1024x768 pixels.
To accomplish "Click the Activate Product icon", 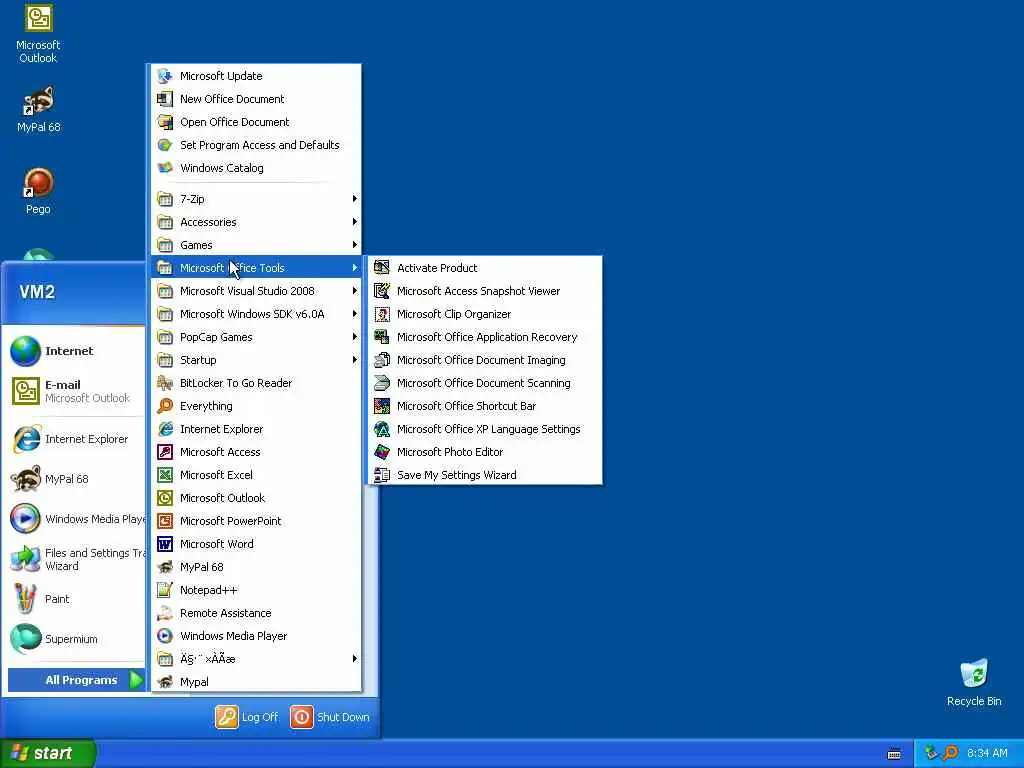I will (x=382, y=268).
